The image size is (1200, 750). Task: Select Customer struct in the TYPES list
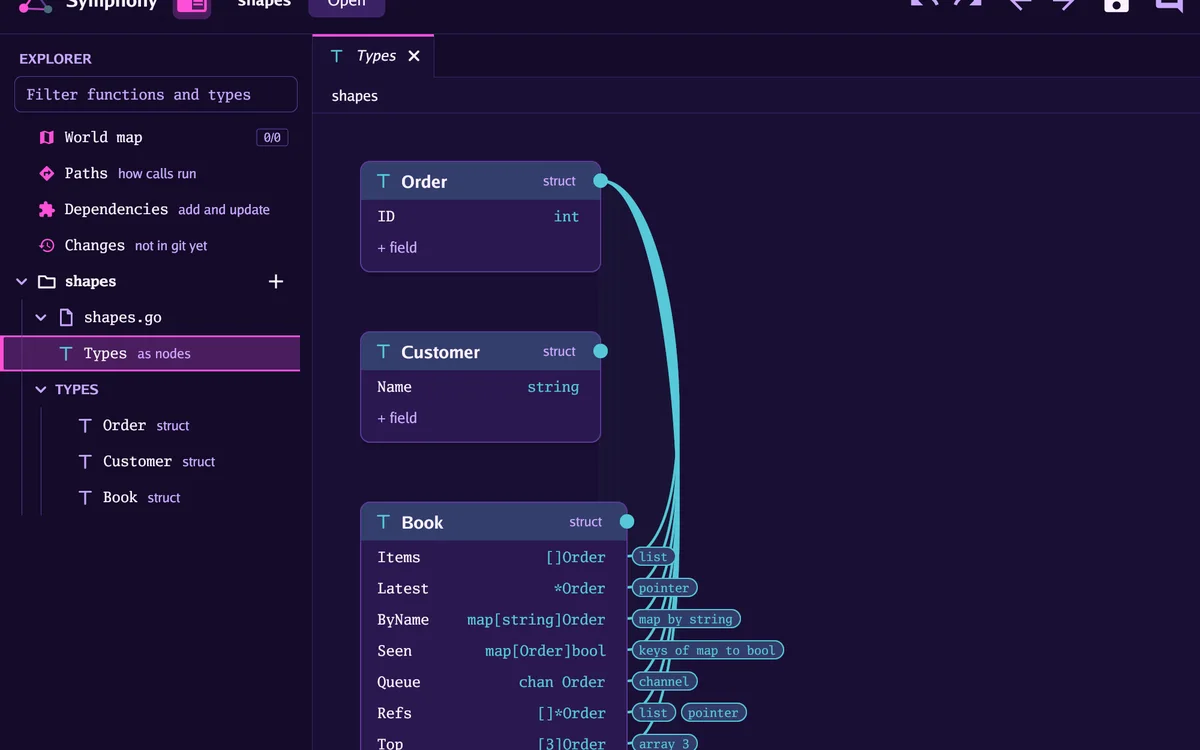pyautogui.click(x=150, y=461)
